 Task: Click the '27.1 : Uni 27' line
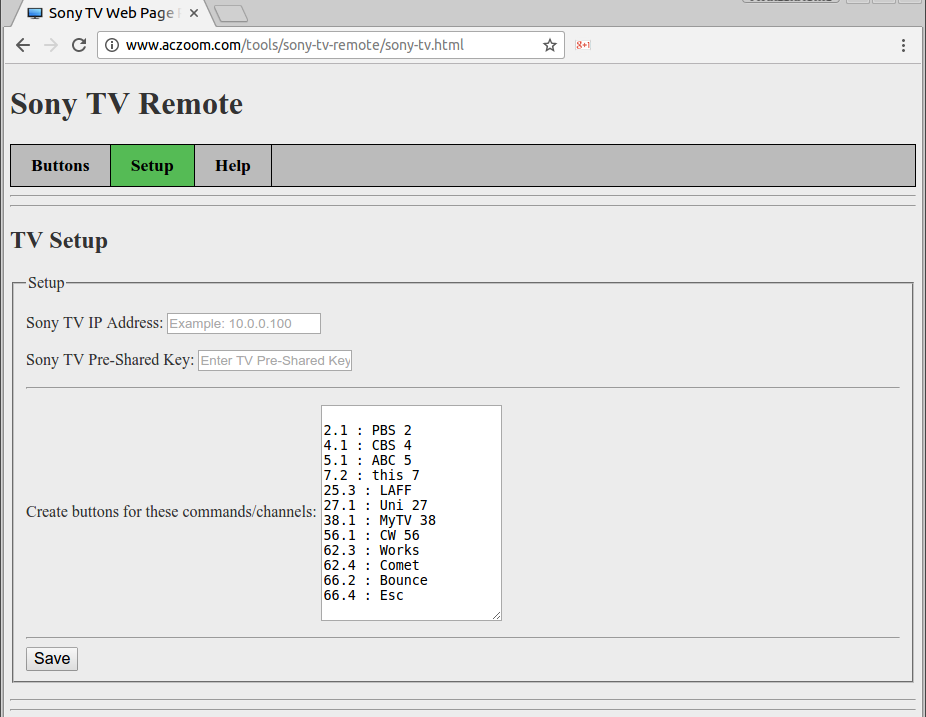coord(376,506)
